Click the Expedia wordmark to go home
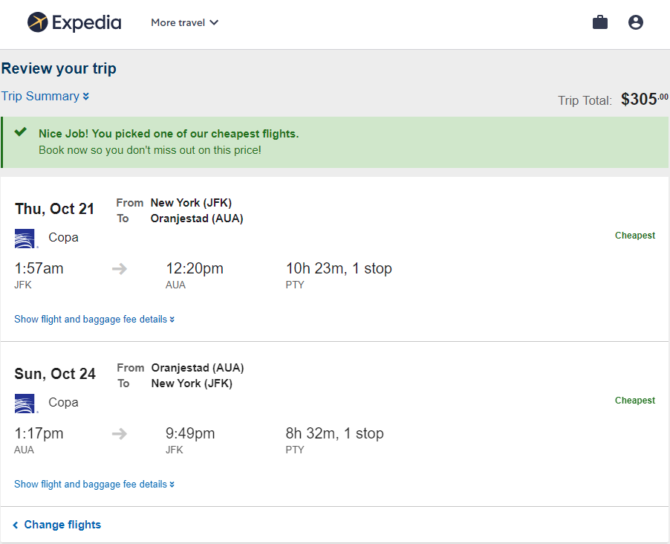 coord(87,23)
